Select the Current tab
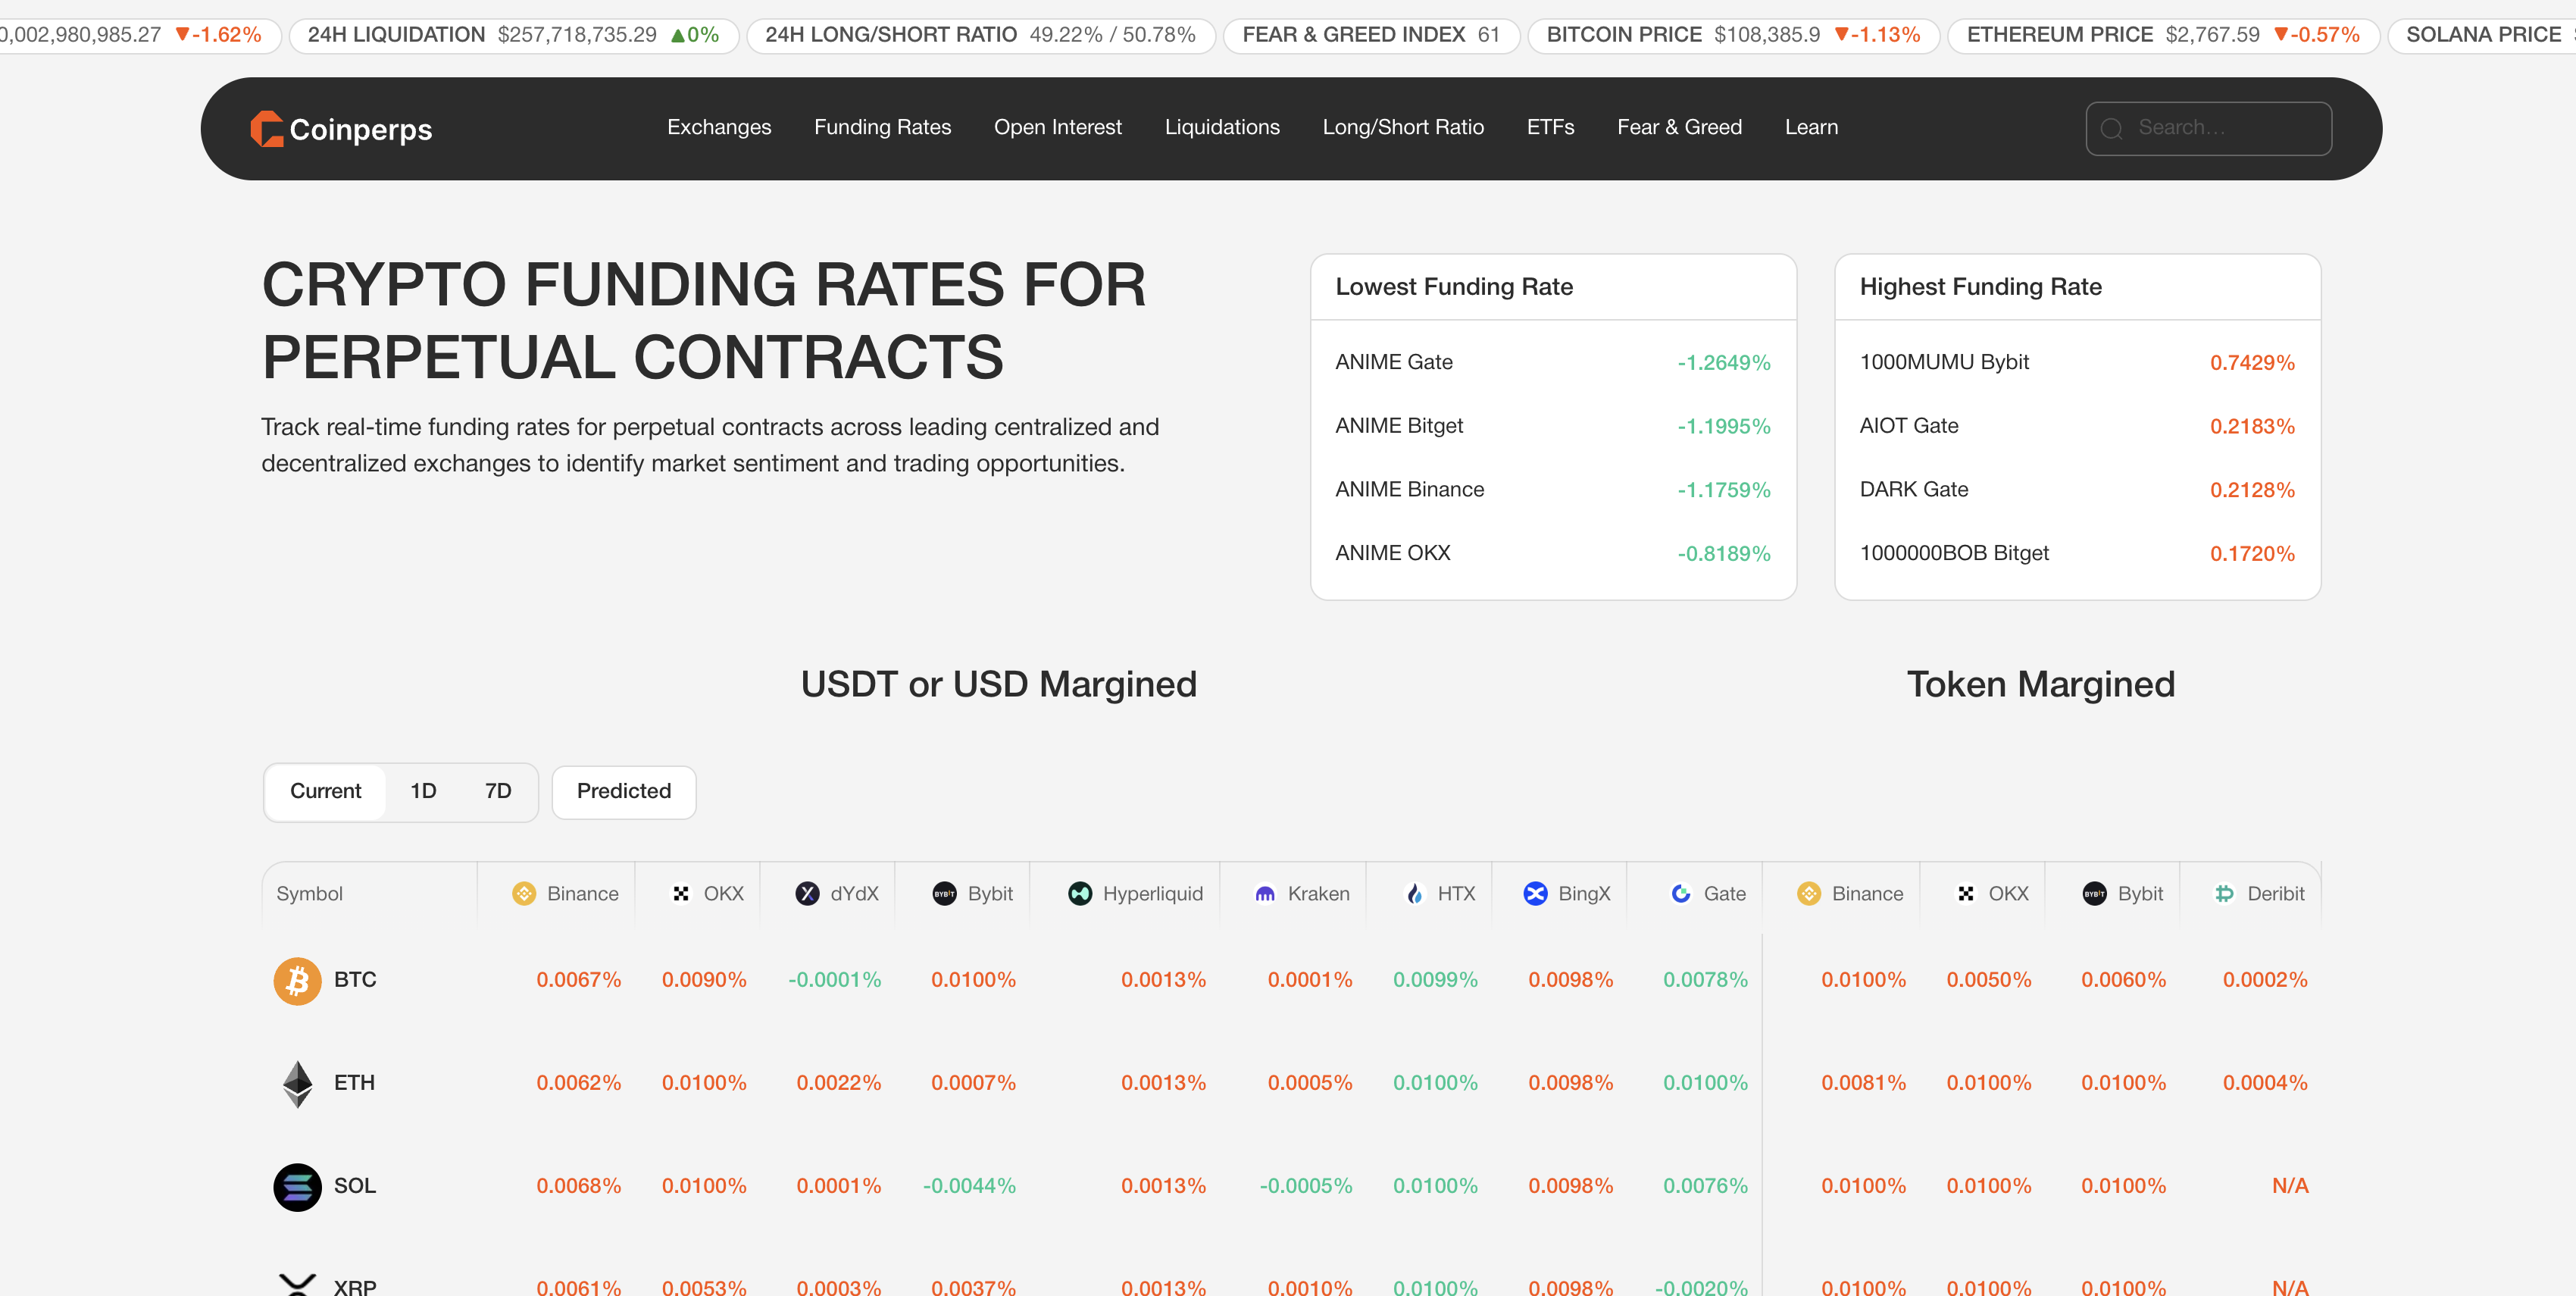Image resolution: width=2576 pixels, height=1296 pixels. pos(325,791)
